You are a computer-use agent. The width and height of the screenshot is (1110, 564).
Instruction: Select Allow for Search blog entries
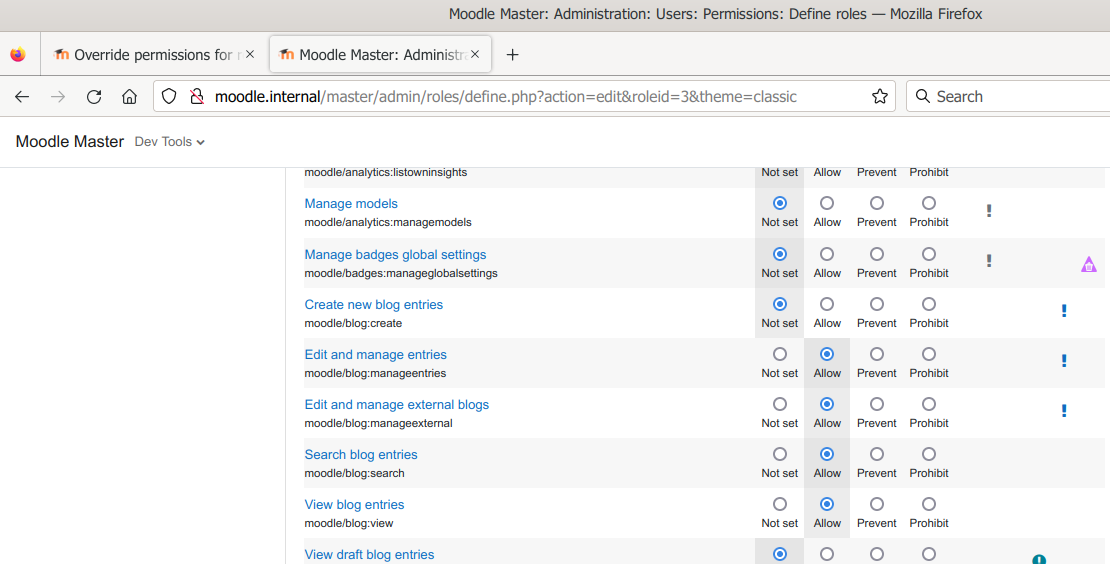[827, 454]
